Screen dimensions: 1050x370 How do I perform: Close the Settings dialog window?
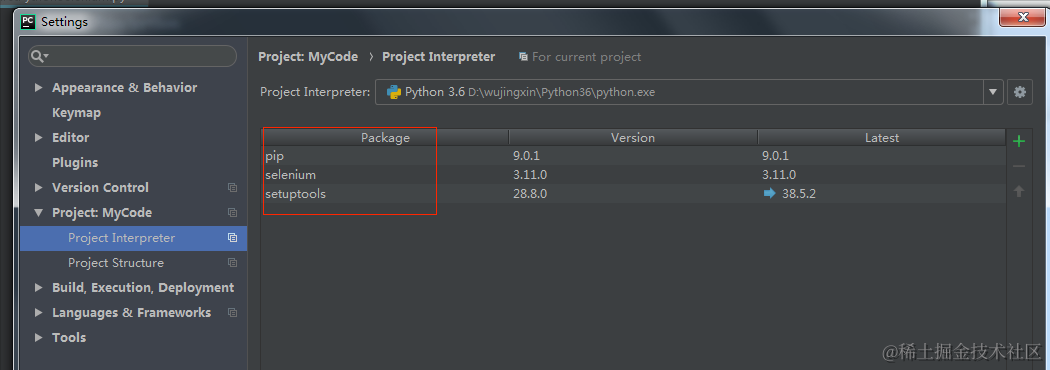point(1022,17)
